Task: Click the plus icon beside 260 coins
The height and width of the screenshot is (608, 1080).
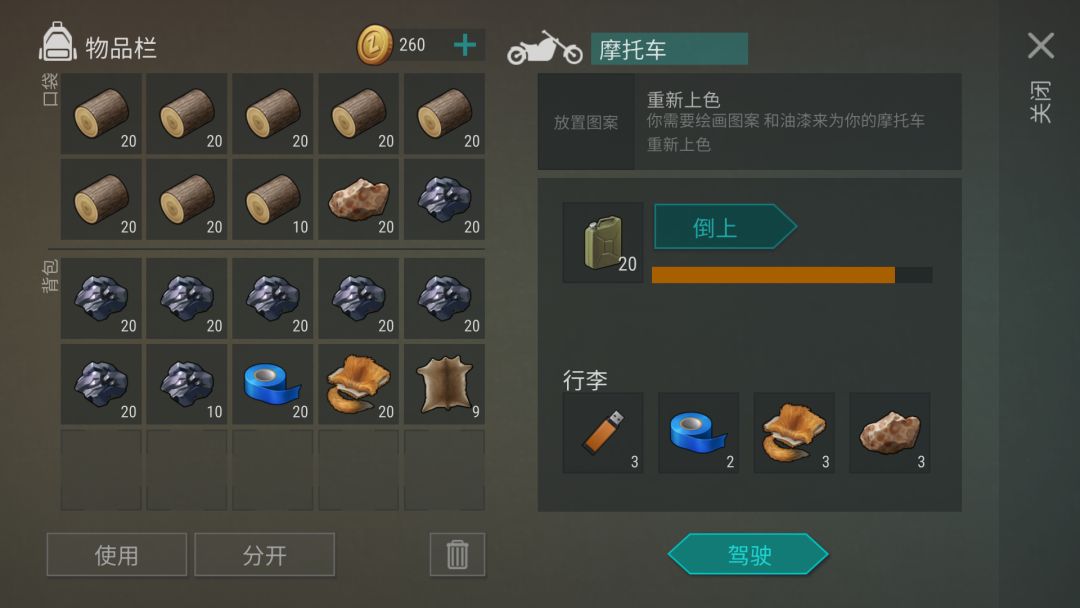Action: point(465,45)
